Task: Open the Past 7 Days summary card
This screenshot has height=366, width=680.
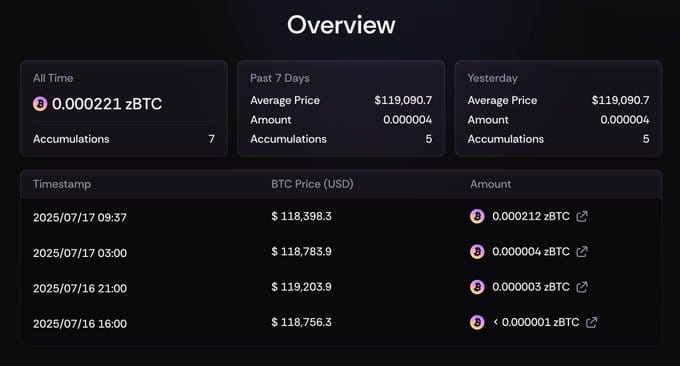Action: tap(341, 108)
